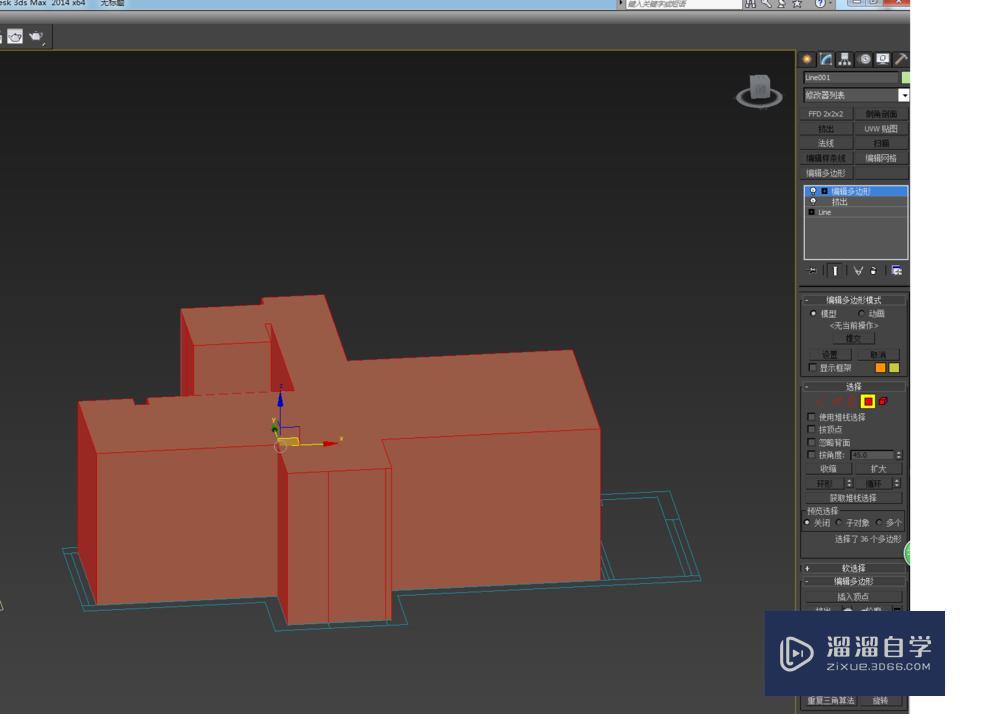This screenshot has width=1000, height=714.
Task: Open the 修改器列表 dropdown arrow
Action: (x=904, y=95)
